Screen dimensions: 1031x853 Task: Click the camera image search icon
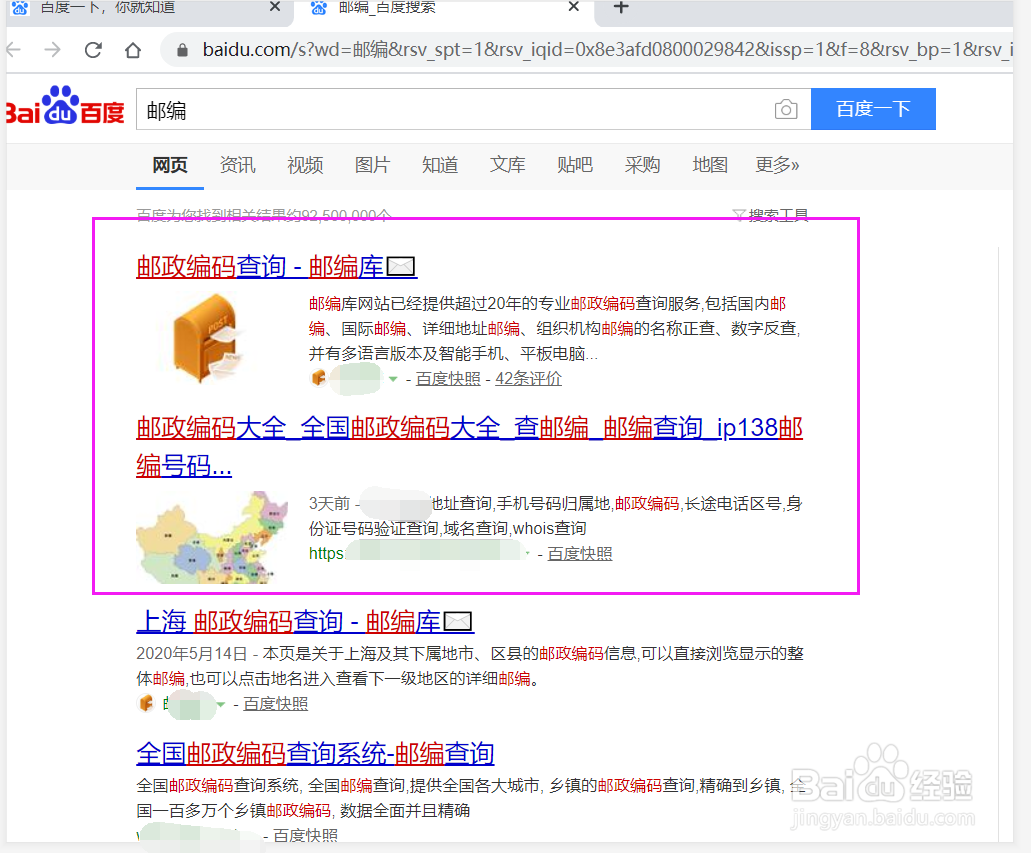pyautogui.click(x=786, y=109)
